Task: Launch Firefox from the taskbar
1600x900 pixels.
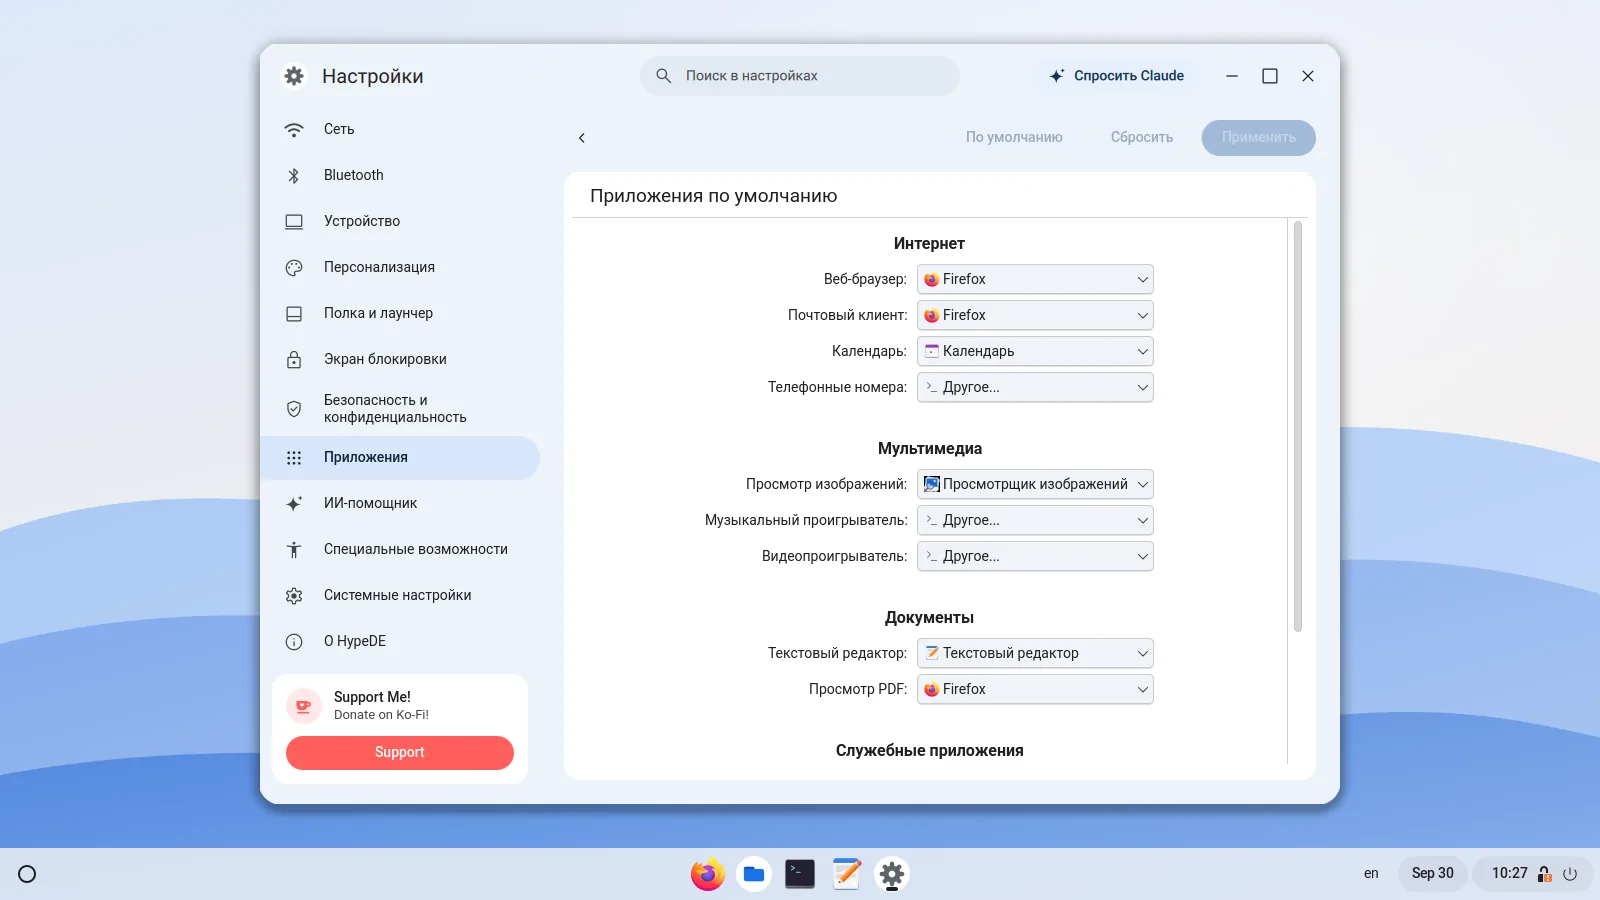Action: (708, 874)
